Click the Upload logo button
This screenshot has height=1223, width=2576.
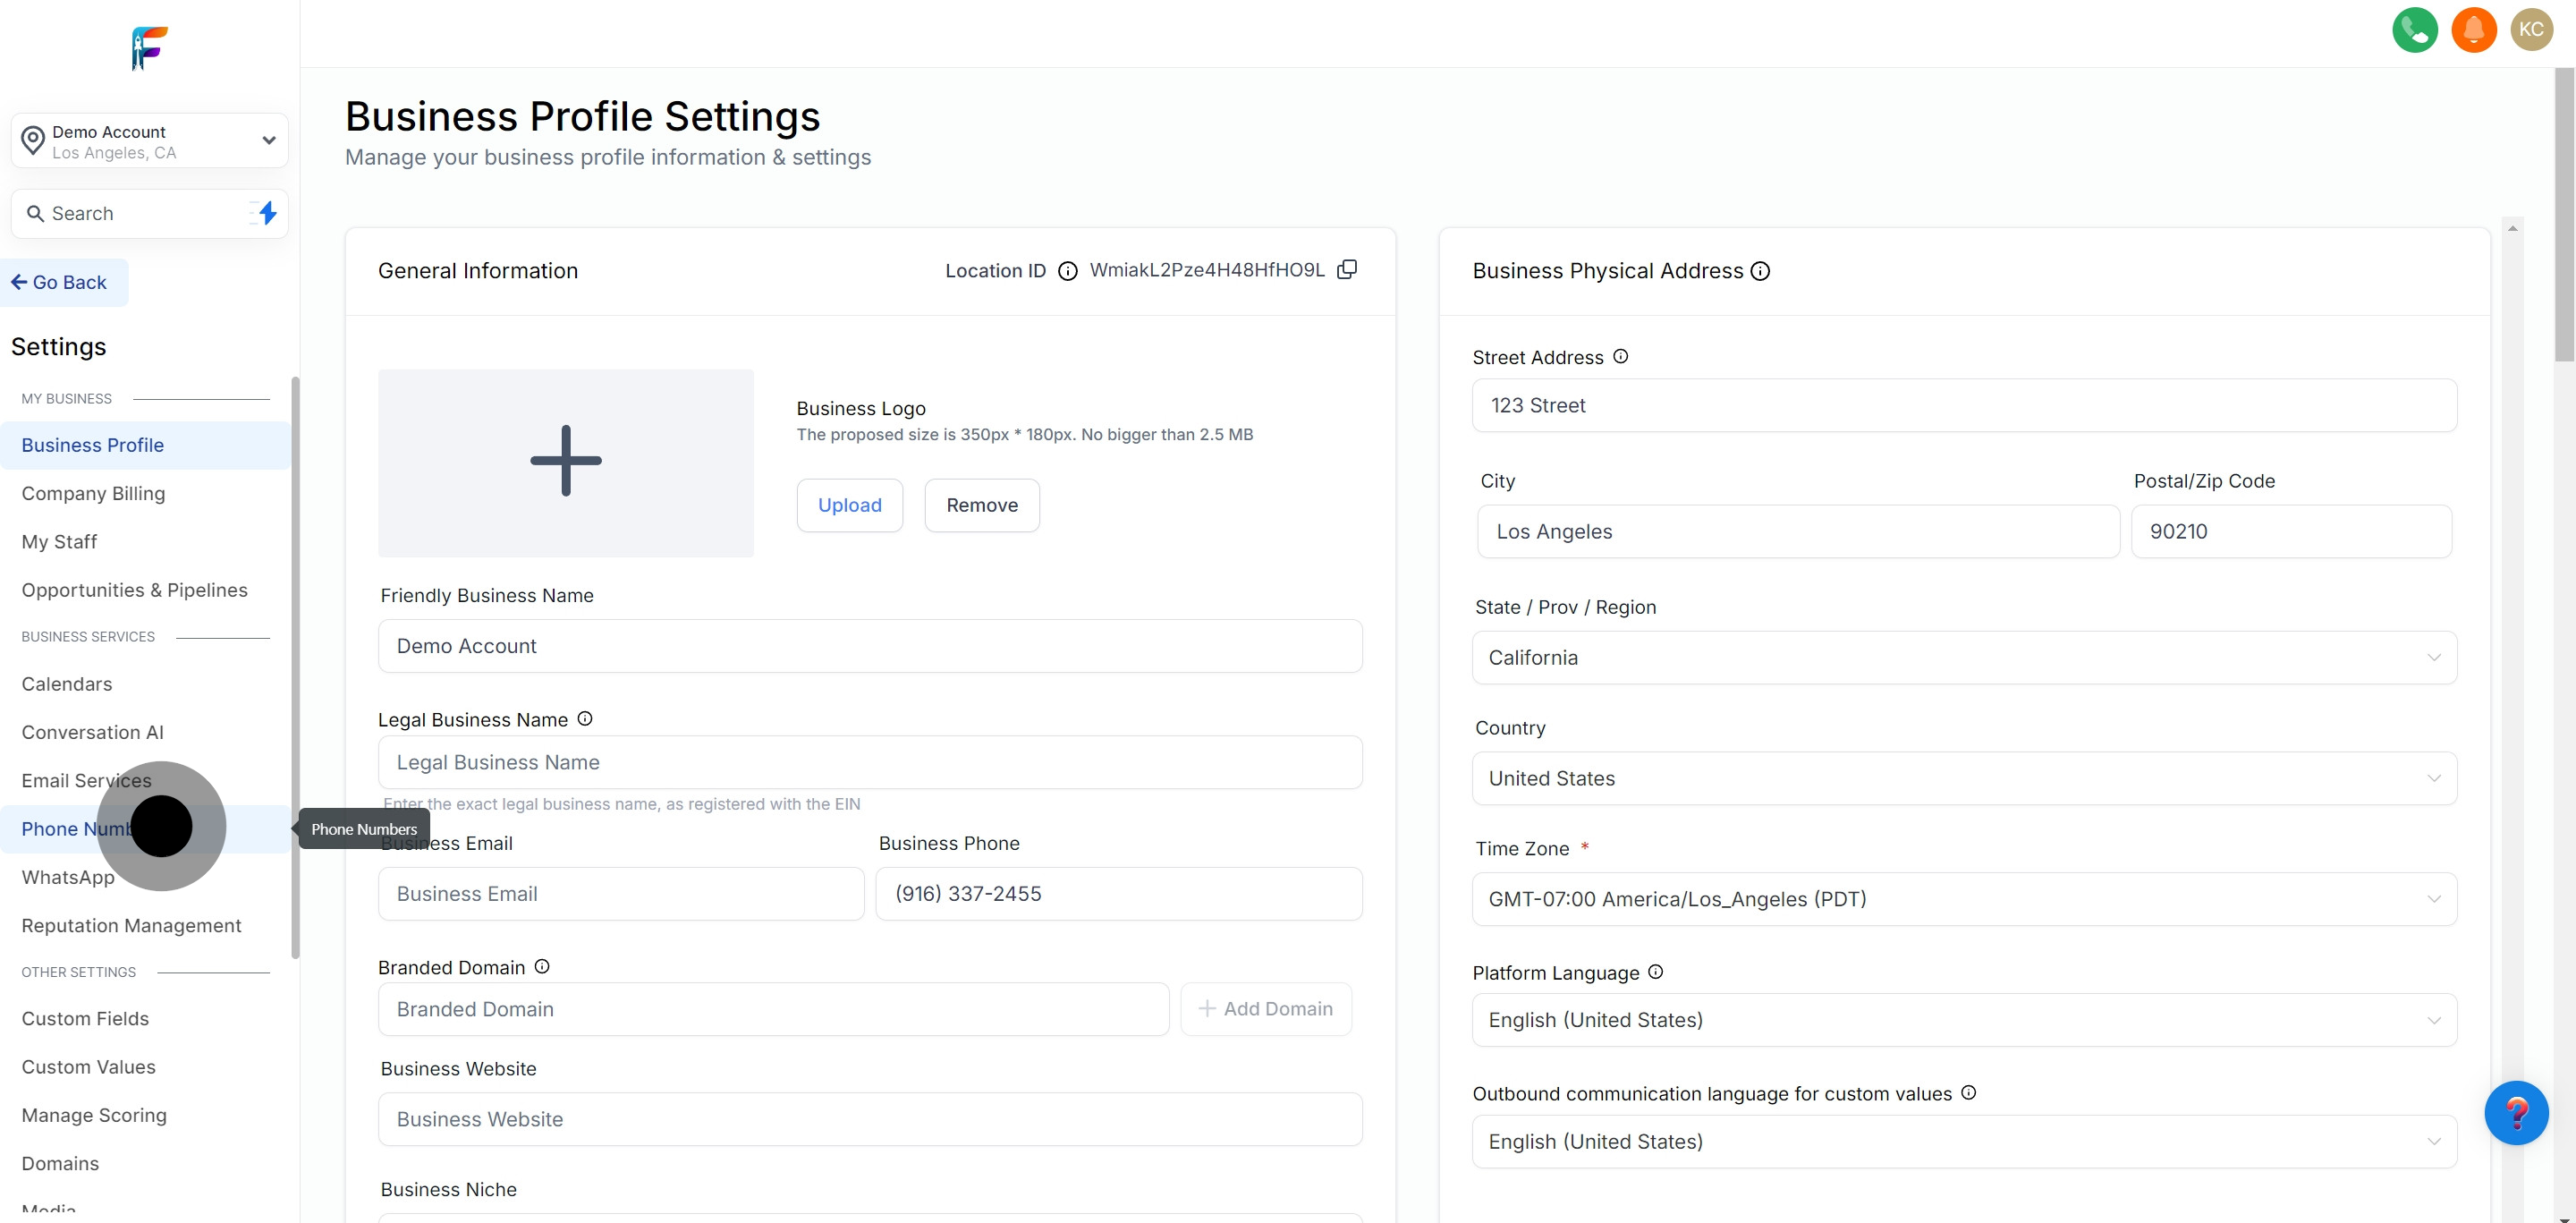(849, 506)
